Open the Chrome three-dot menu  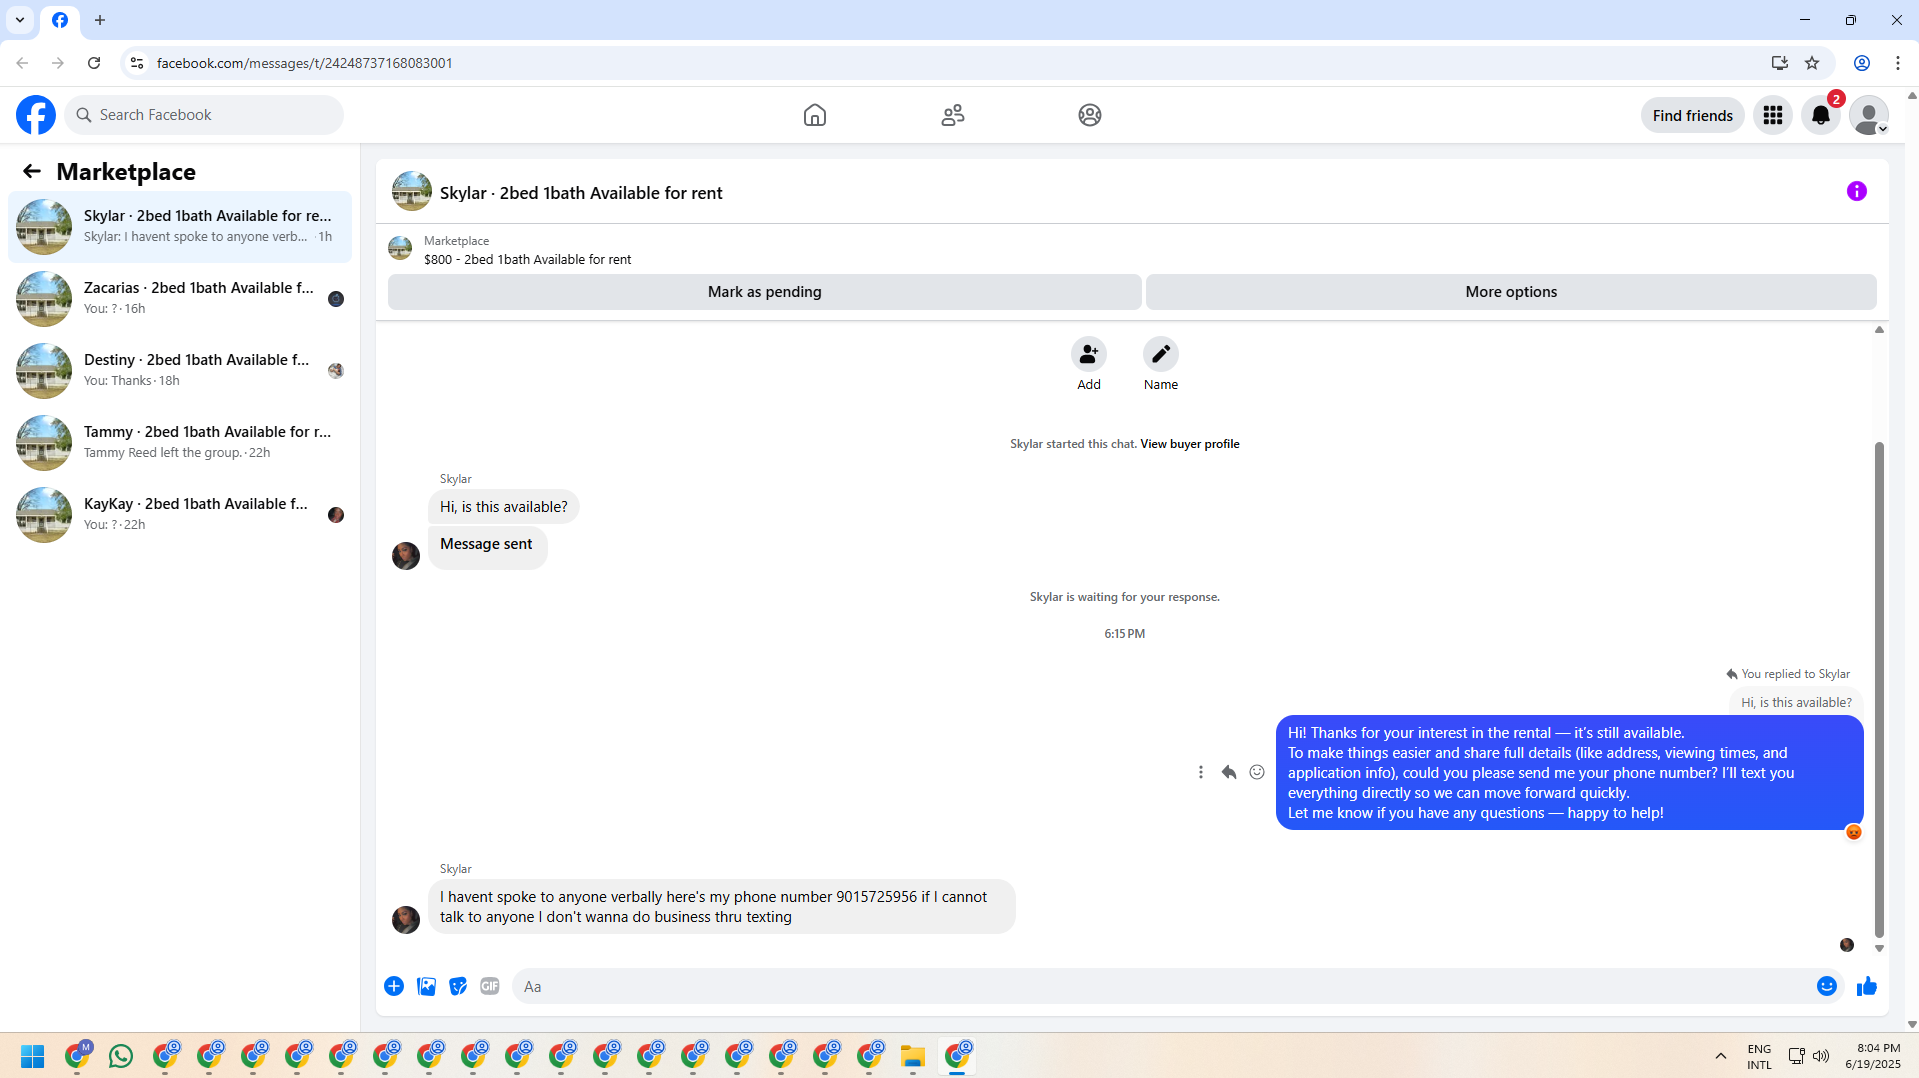[1898, 63]
